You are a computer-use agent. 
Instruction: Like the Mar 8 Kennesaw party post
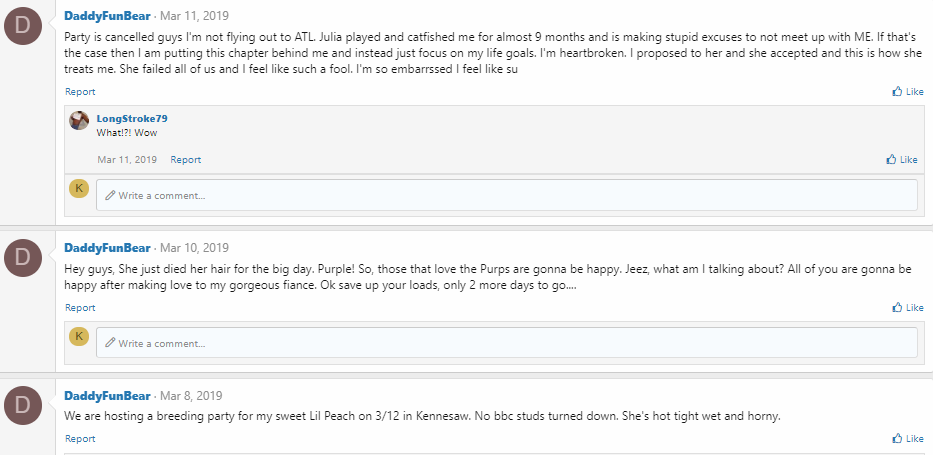click(908, 438)
